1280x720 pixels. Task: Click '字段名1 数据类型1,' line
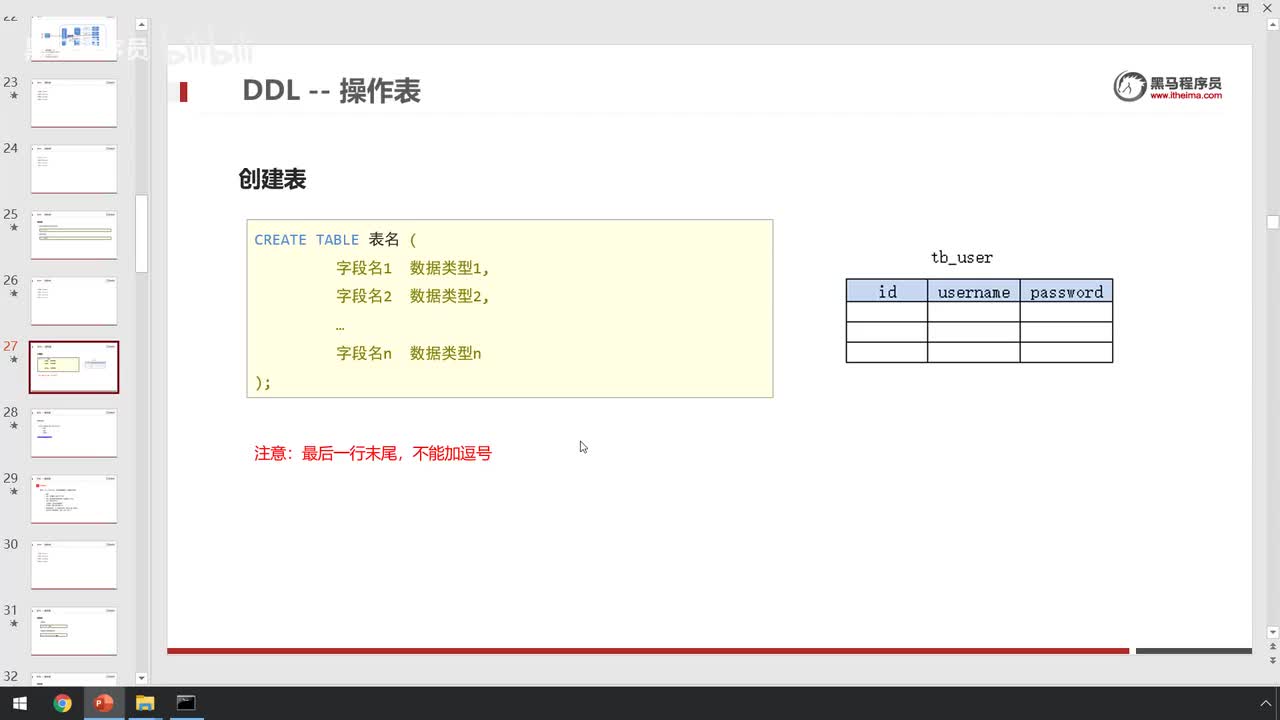click(x=413, y=268)
